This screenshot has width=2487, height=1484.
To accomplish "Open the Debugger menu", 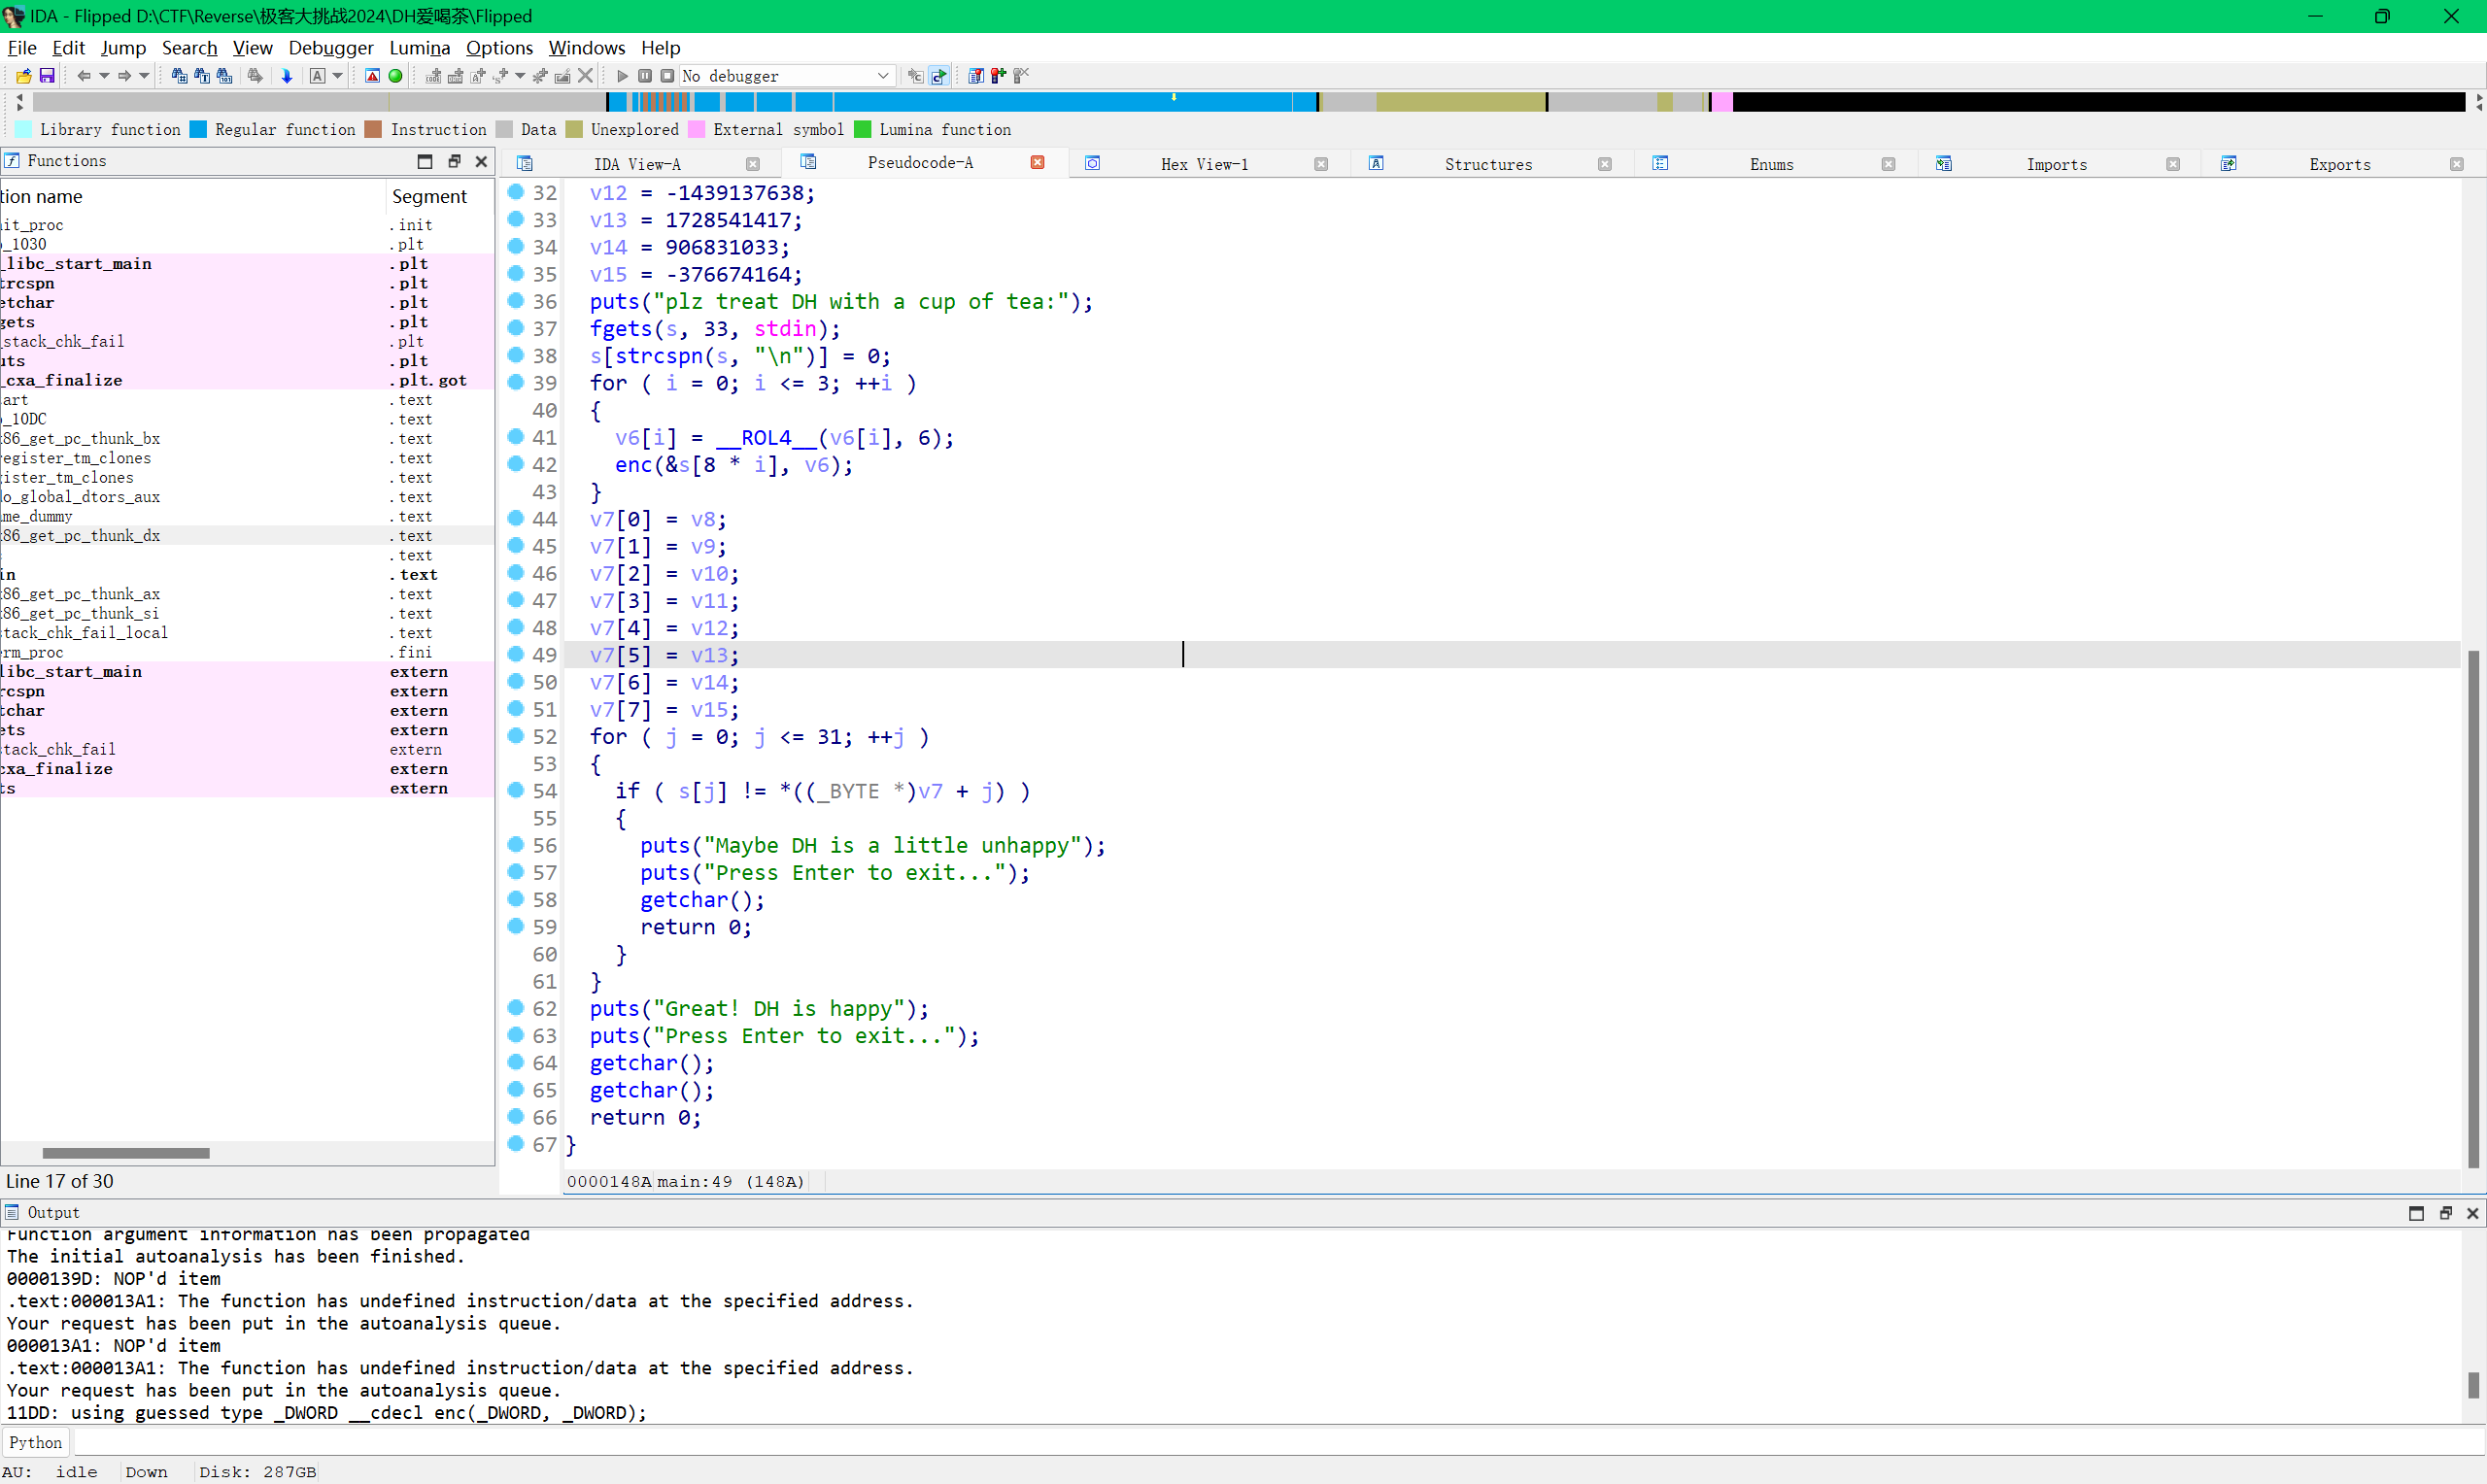I will (331, 48).
